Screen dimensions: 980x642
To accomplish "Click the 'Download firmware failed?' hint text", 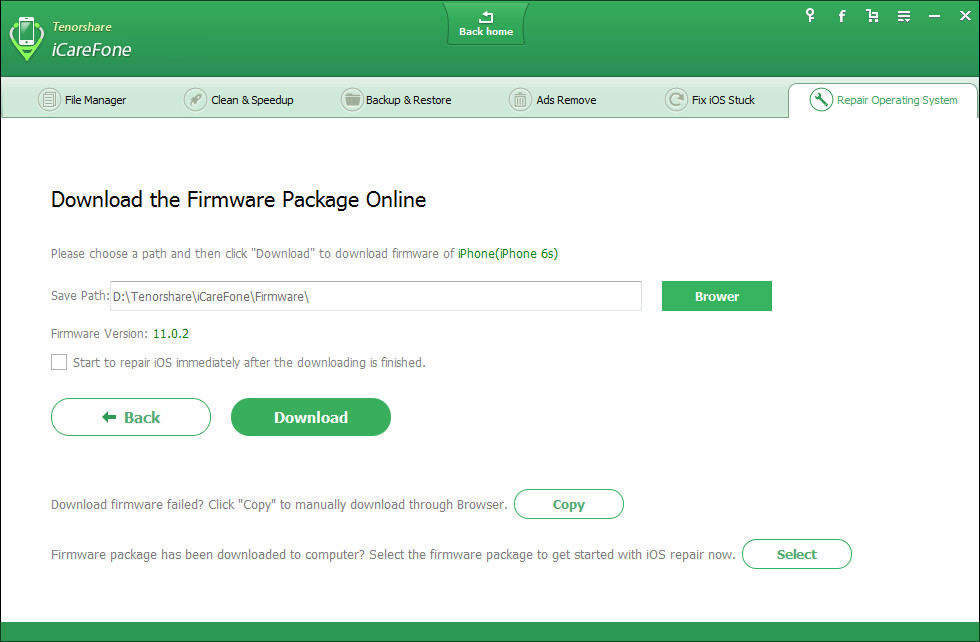I will pos(279,504).
